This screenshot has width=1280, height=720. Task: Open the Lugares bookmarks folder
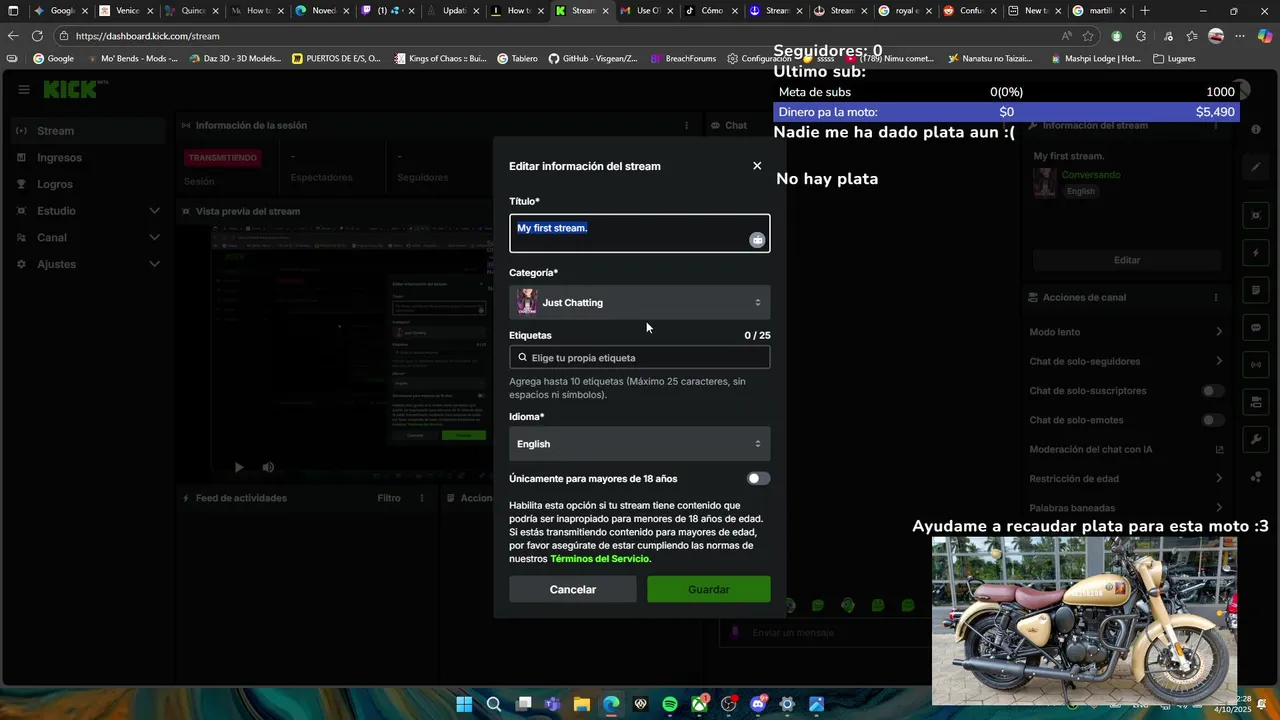point(1175,59)
